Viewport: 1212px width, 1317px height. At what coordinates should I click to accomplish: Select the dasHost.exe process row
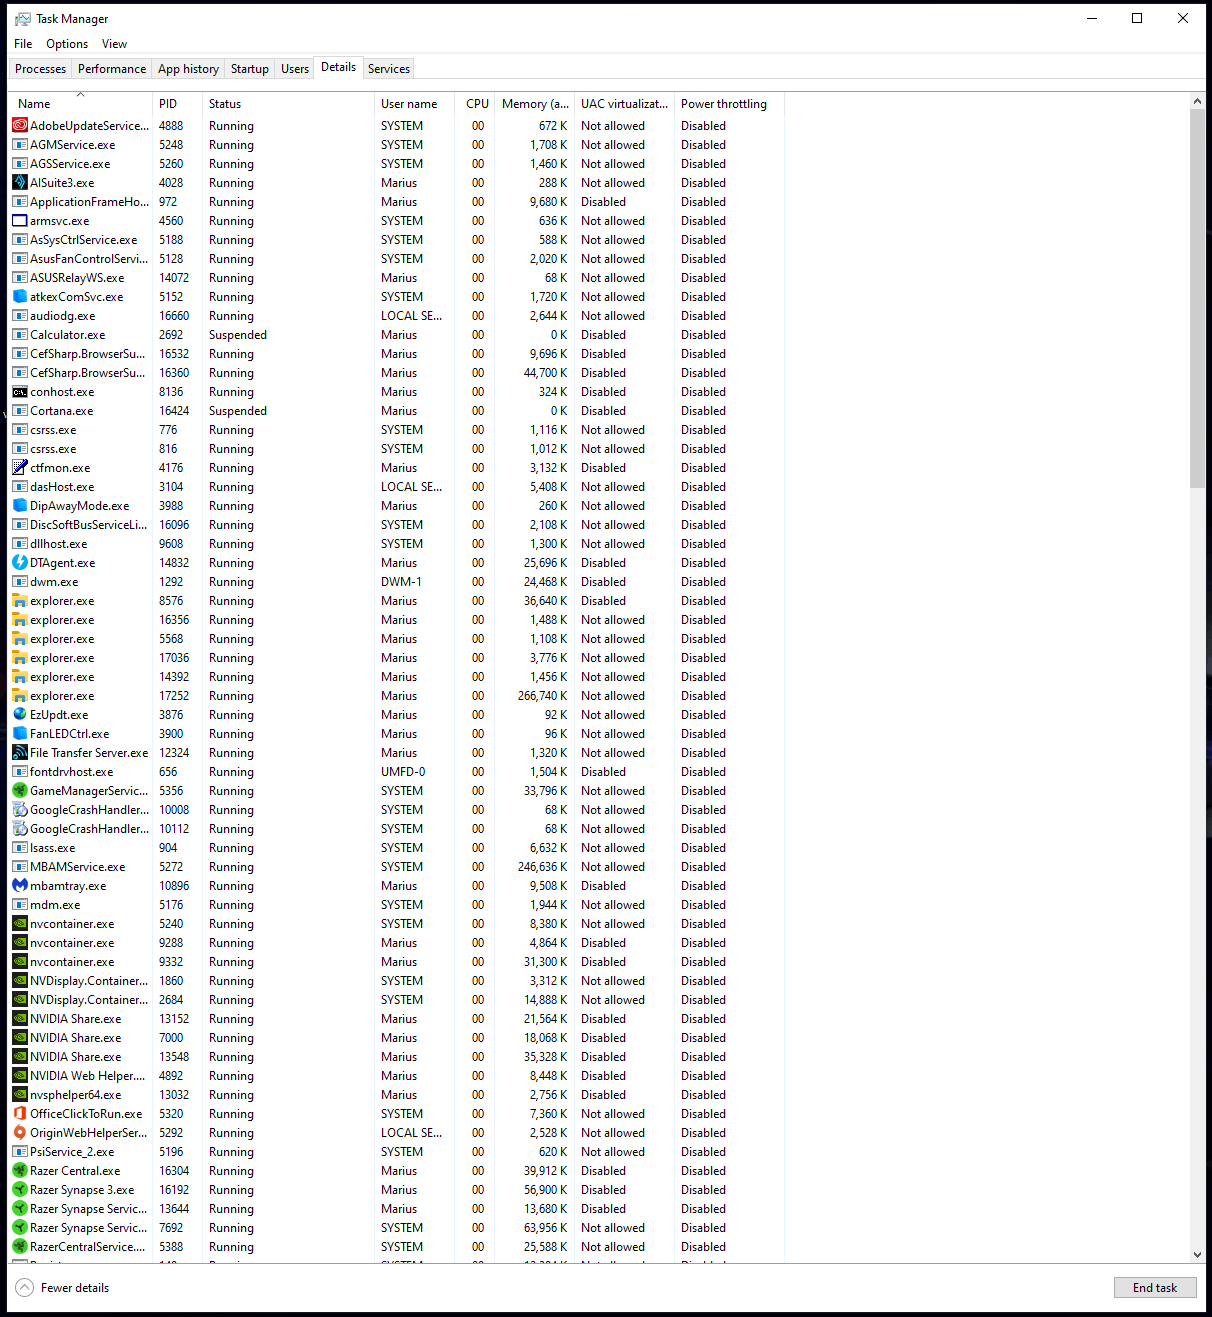pyautogui.click(x=397, y=487)
